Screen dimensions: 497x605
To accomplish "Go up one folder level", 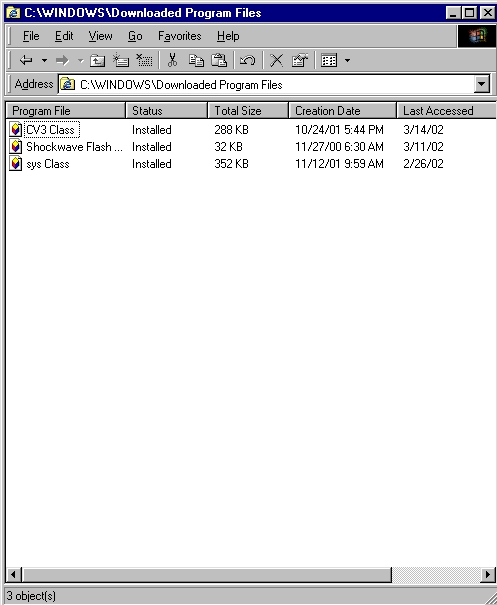I will (97, 60).
